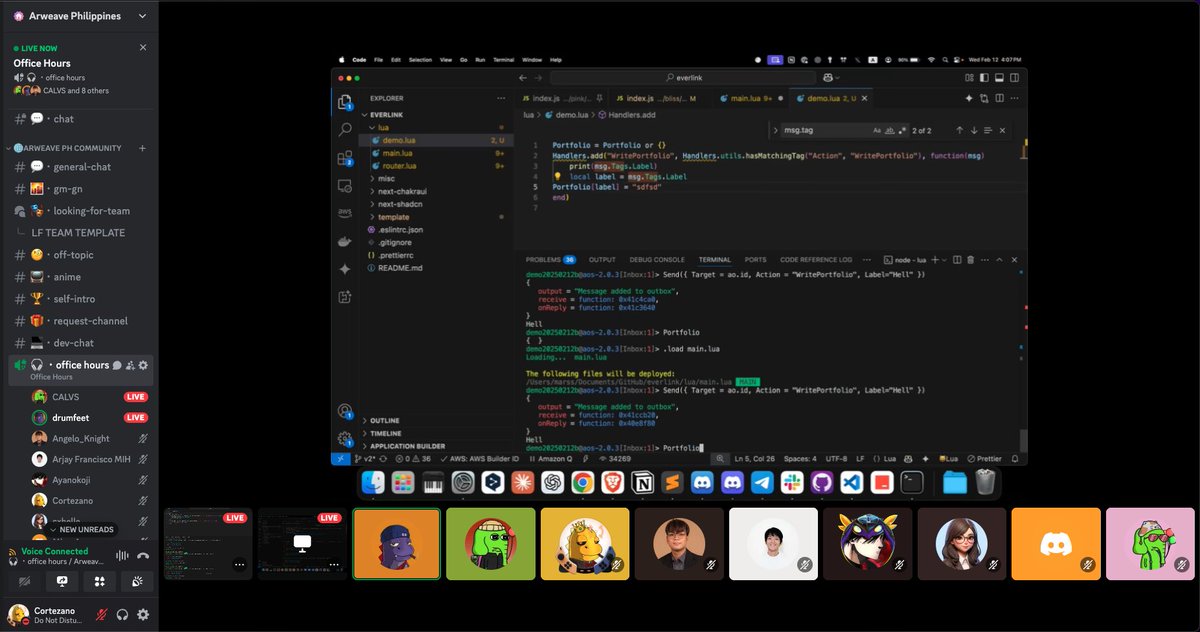This screenshot has width=1200, height=632.
Task: Switch to DEBUG CONSOLE tab in stream
Action: click(x=657, y=259)
